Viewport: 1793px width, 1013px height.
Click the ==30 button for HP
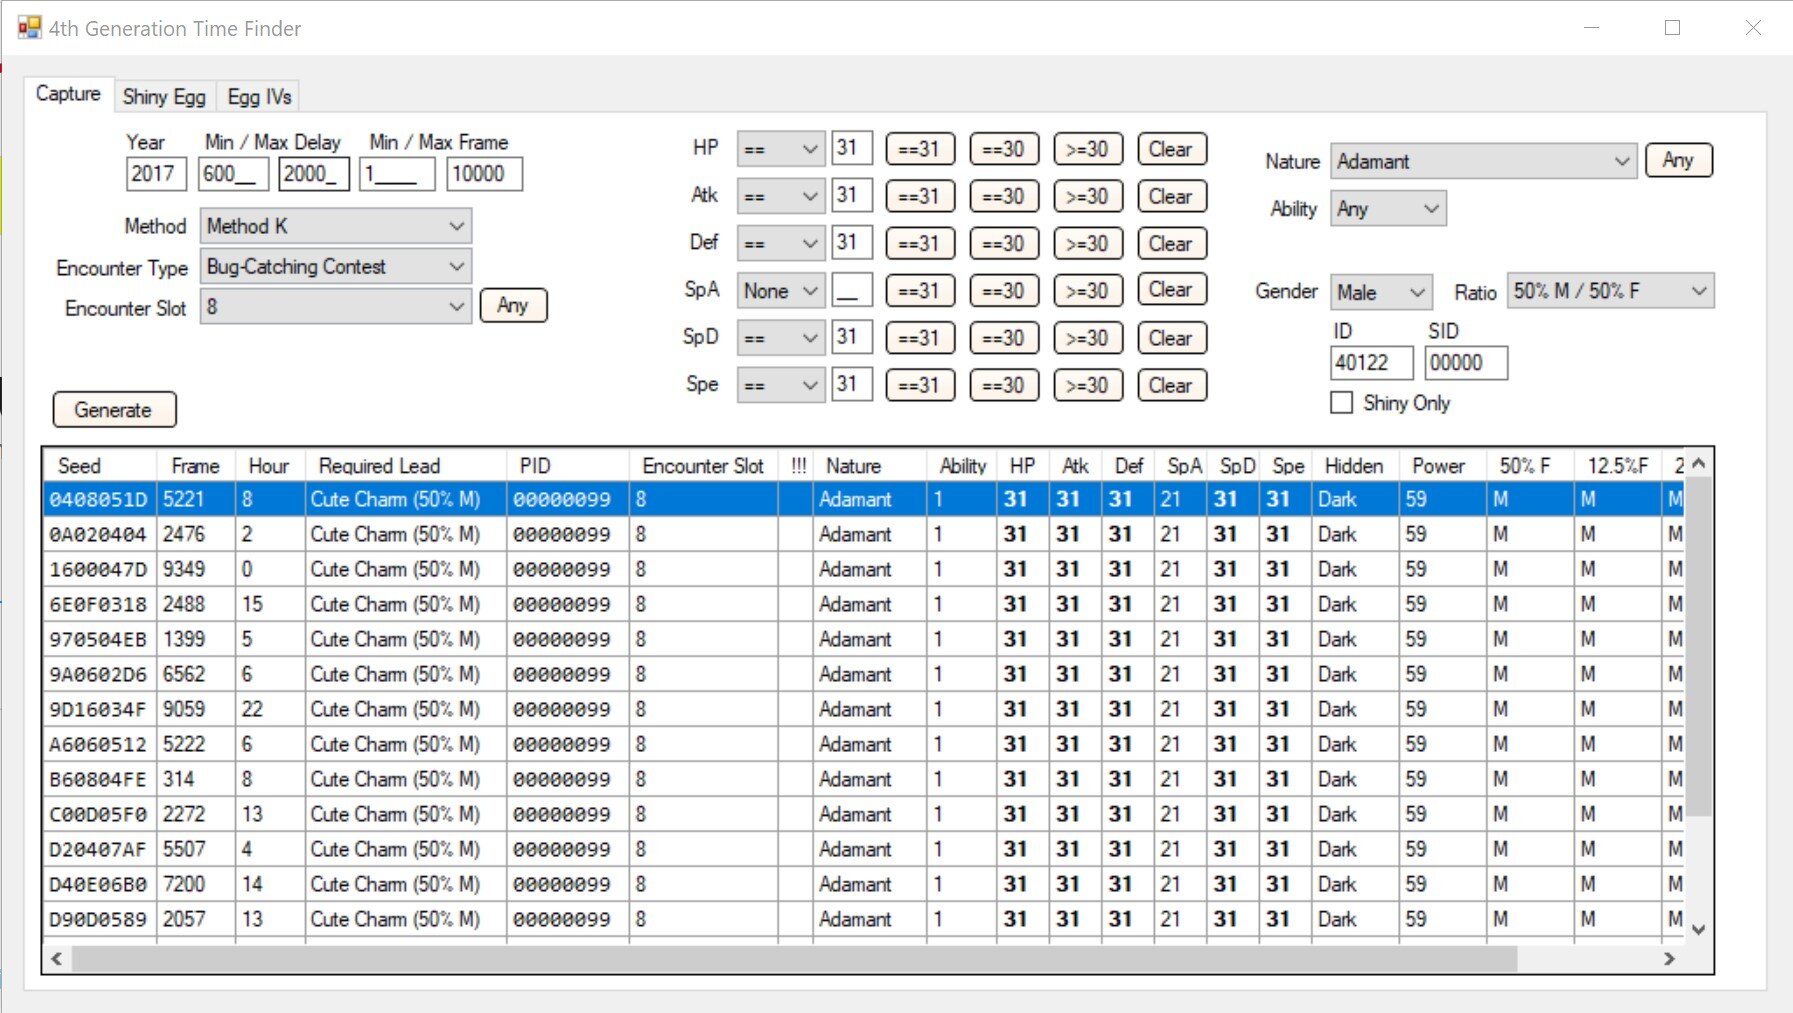coord(1003,149)
